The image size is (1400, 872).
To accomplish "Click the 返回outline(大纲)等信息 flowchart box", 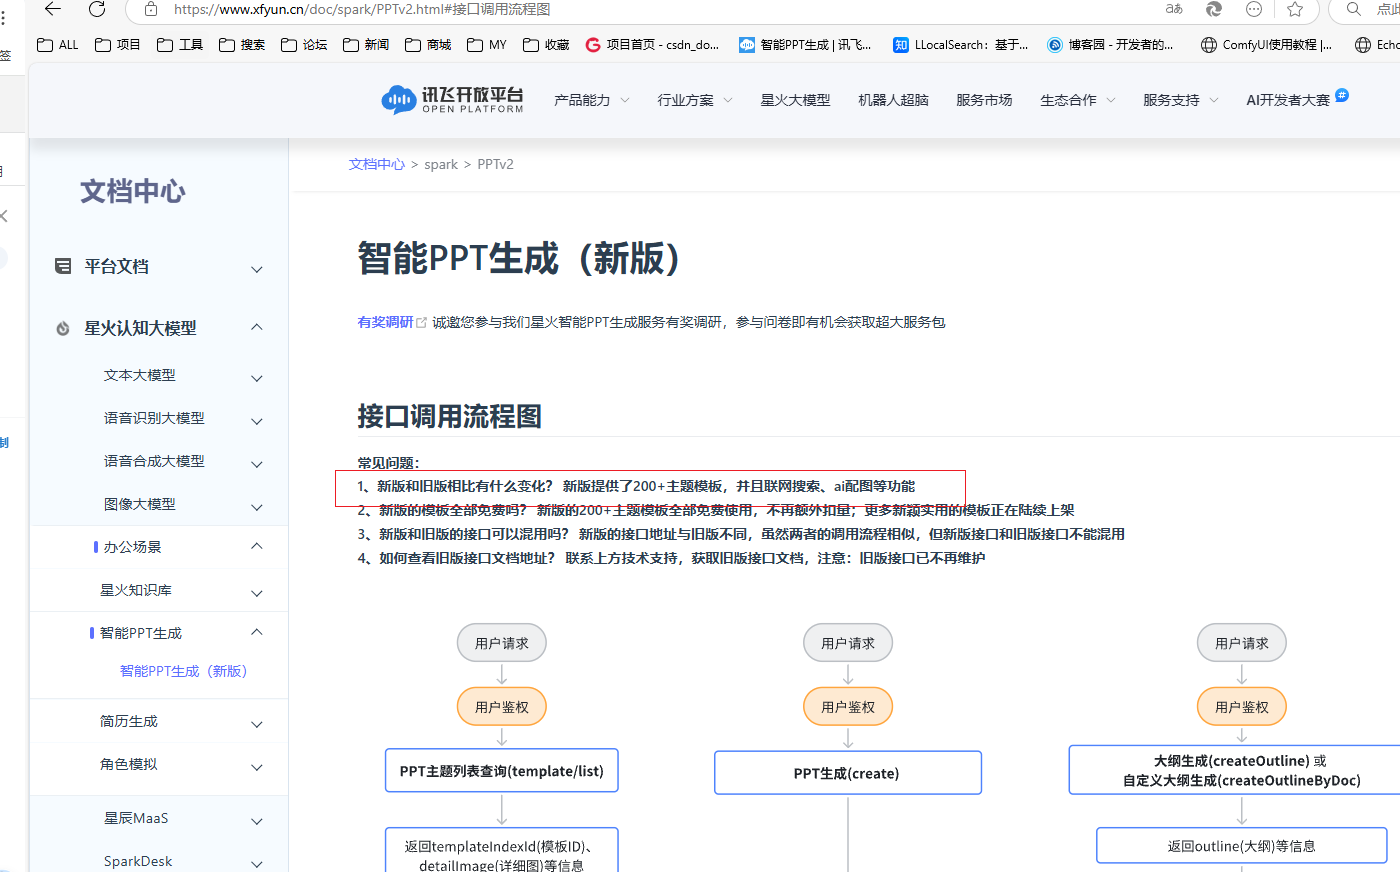I will [x=1242, y=846].
